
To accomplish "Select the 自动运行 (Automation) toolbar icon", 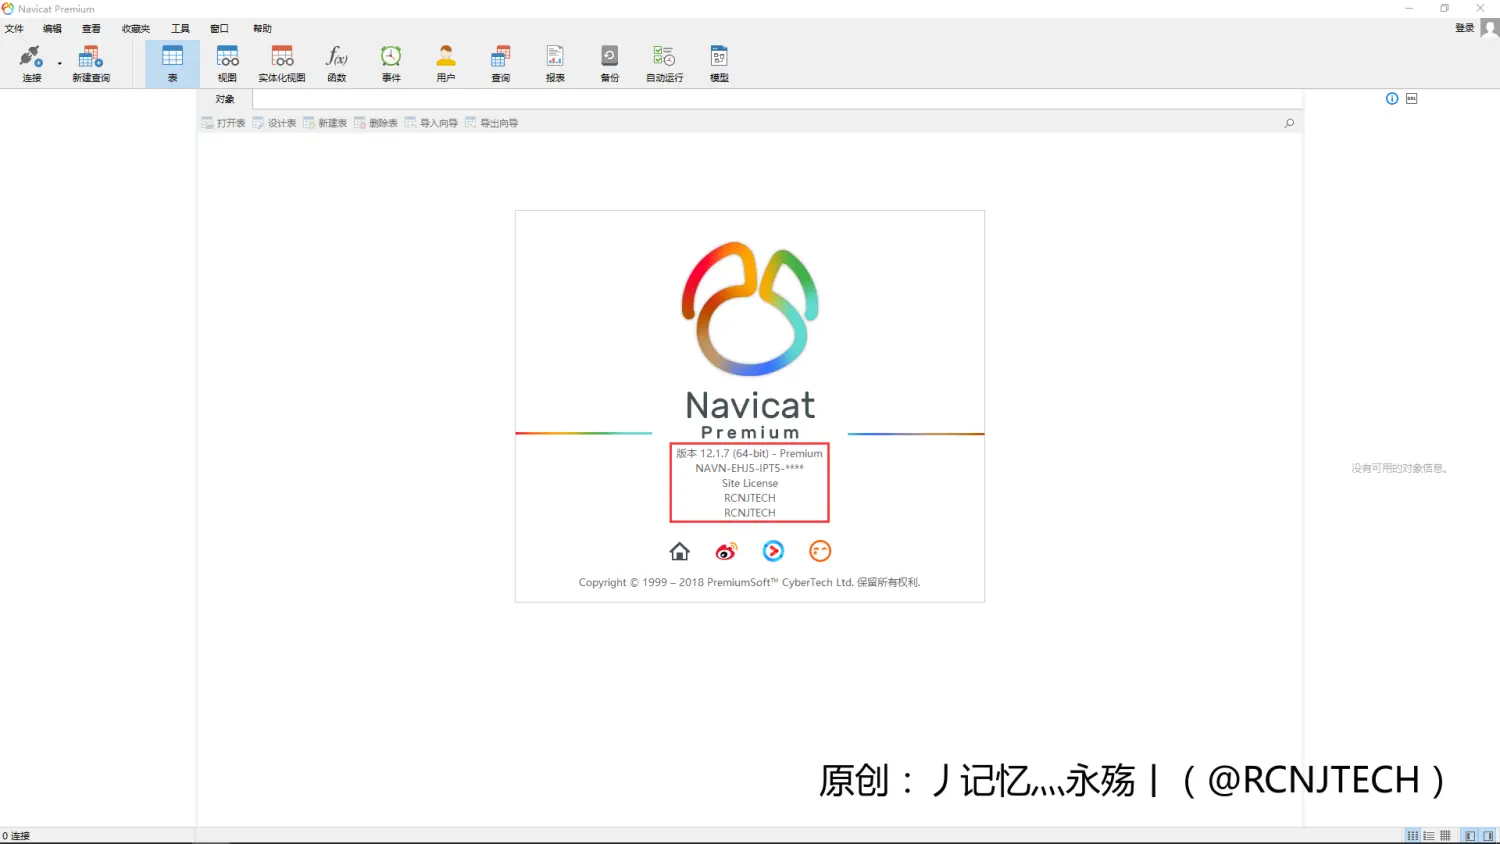I will click(x=664, y=63).
